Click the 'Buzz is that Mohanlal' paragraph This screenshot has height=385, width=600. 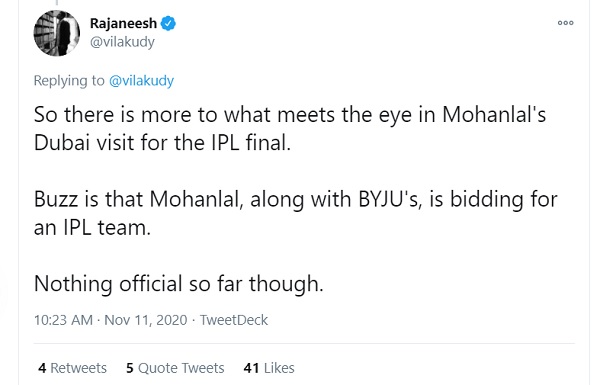(x=295, y=213)
